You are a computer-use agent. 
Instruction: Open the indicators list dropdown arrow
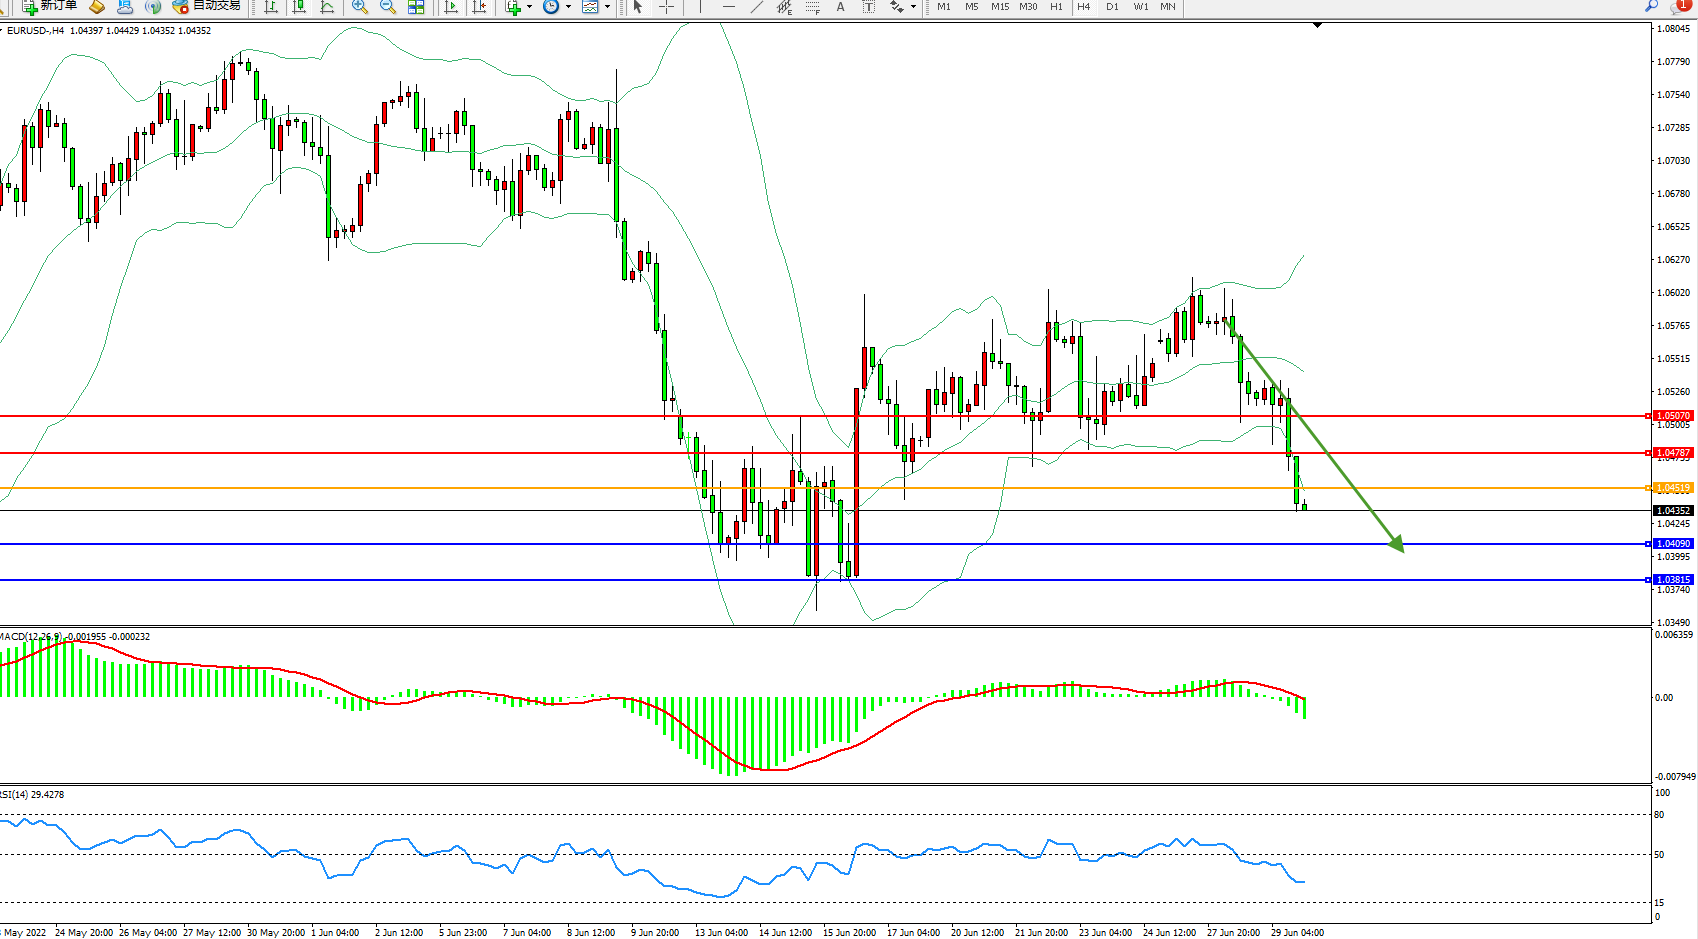[x=529, y=7]
